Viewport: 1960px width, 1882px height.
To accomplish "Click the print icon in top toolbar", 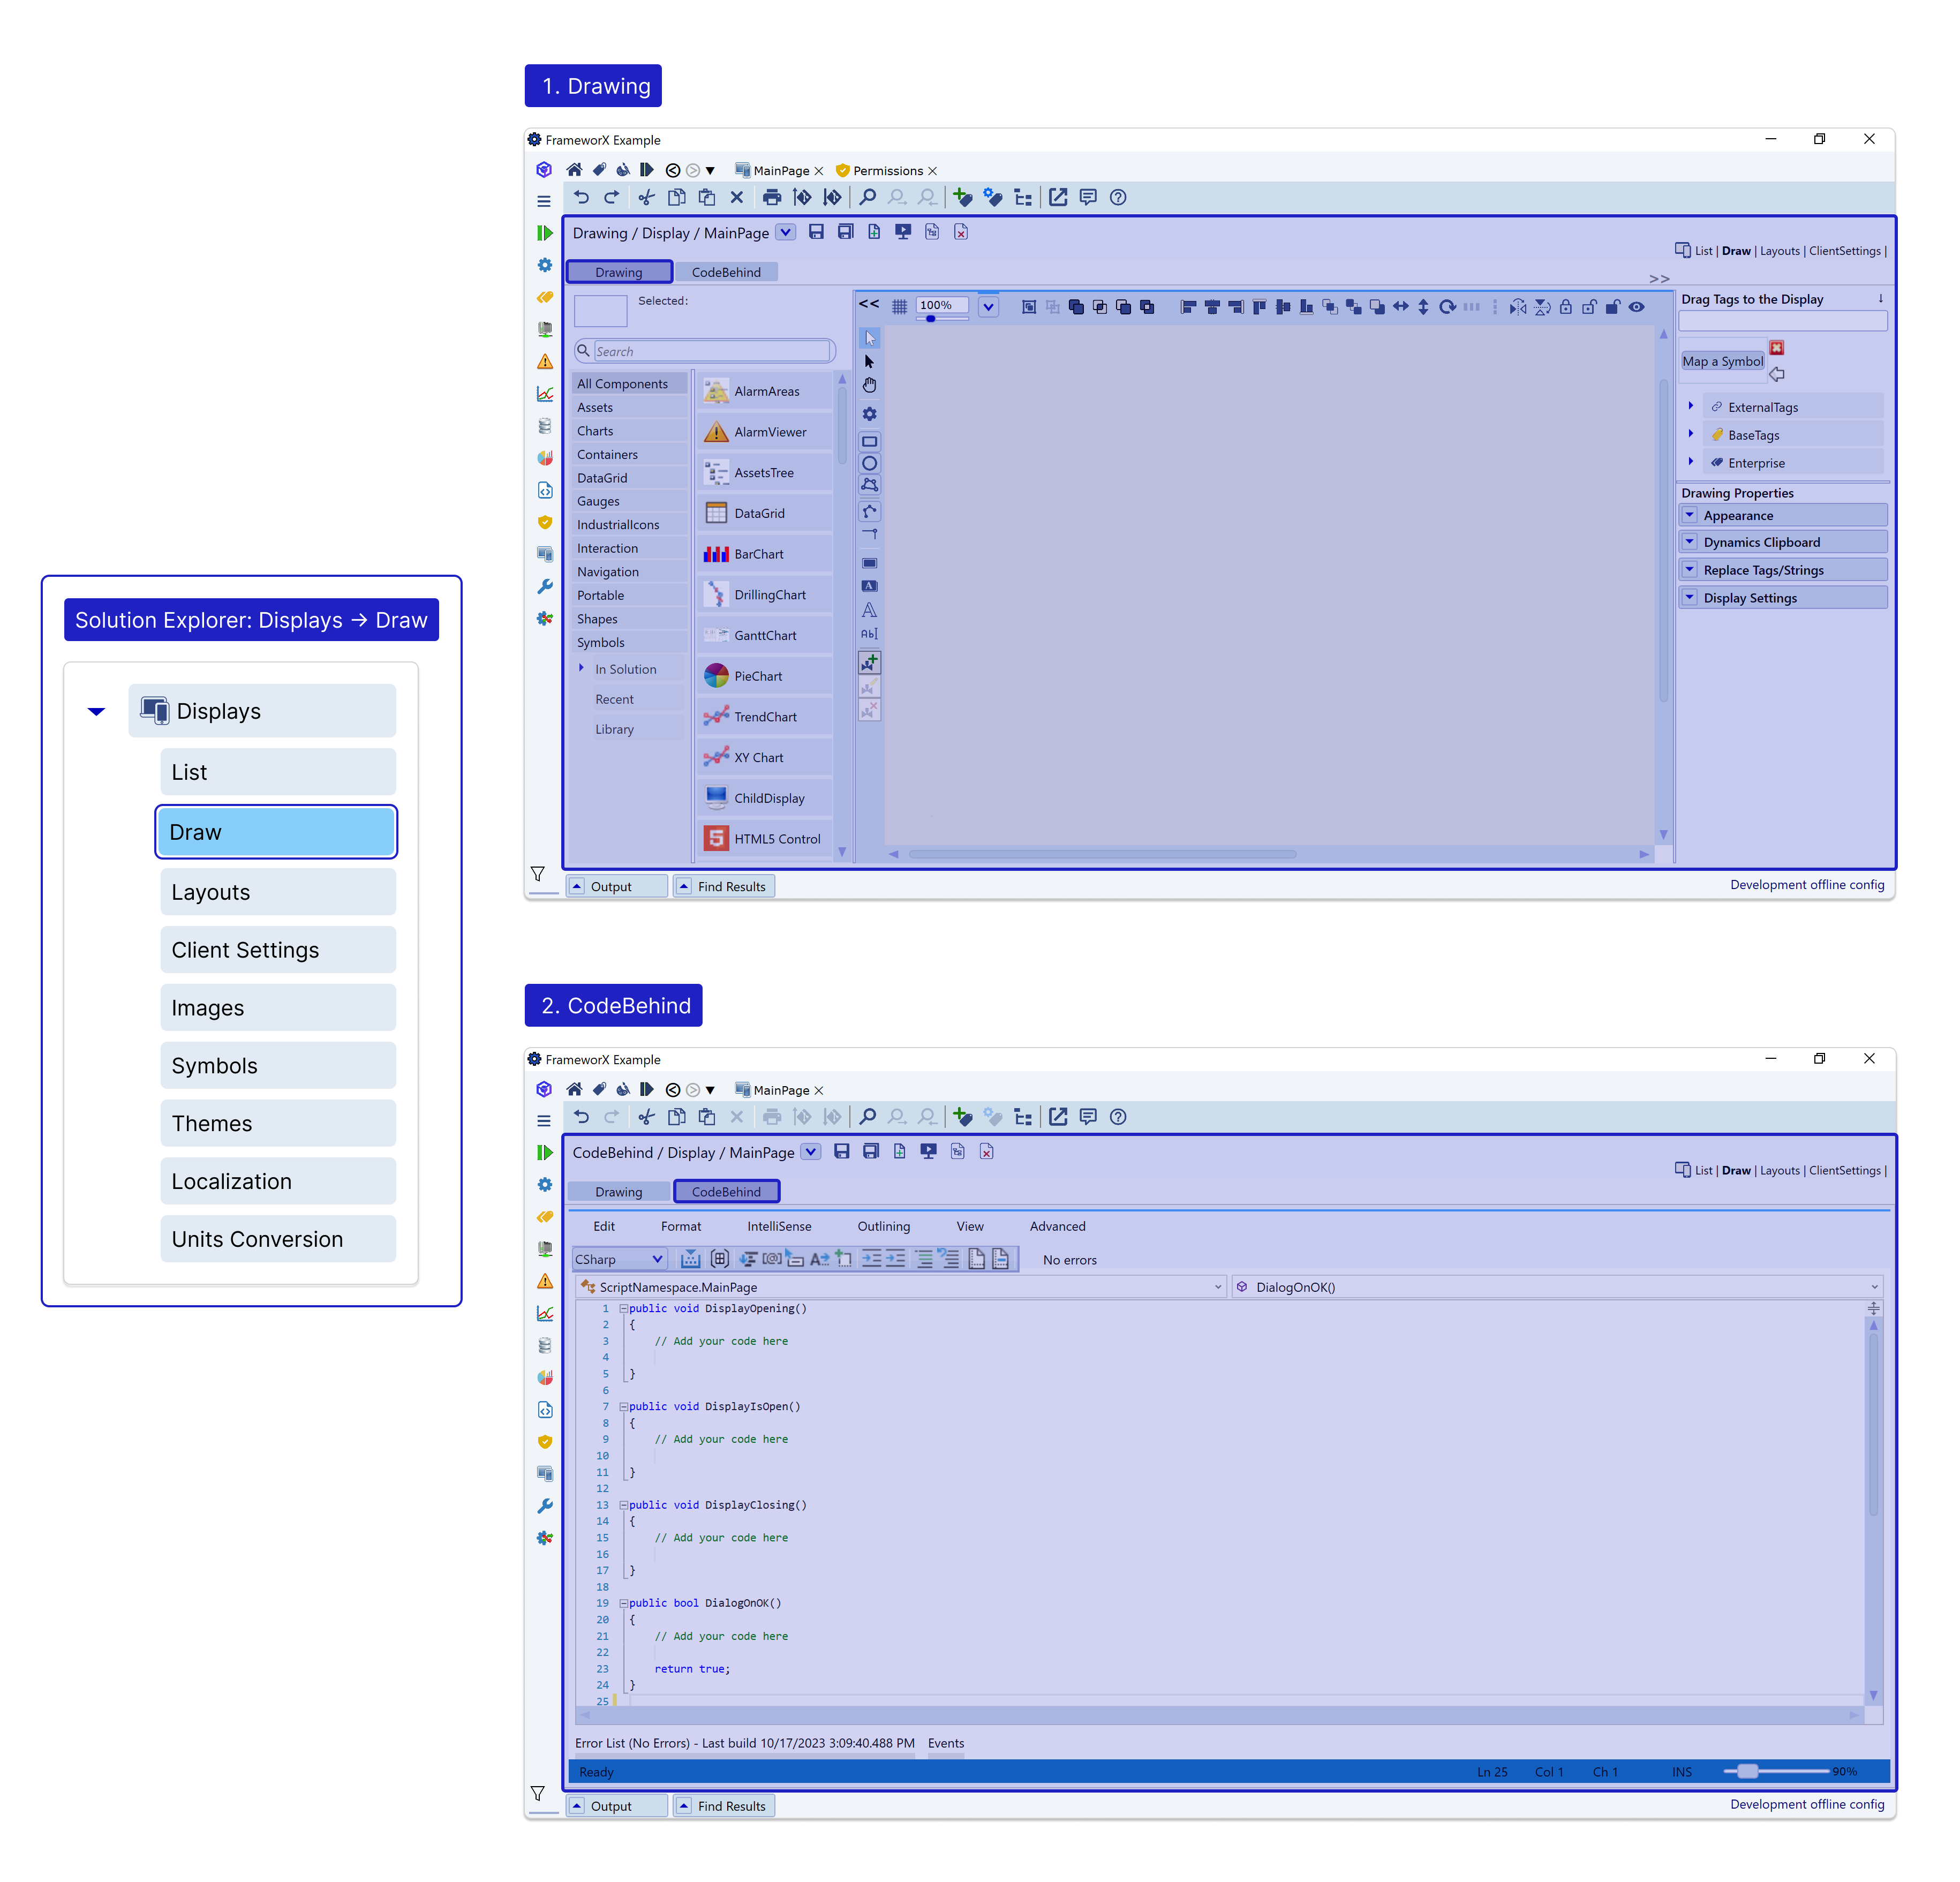I will [x=771, y=198].
